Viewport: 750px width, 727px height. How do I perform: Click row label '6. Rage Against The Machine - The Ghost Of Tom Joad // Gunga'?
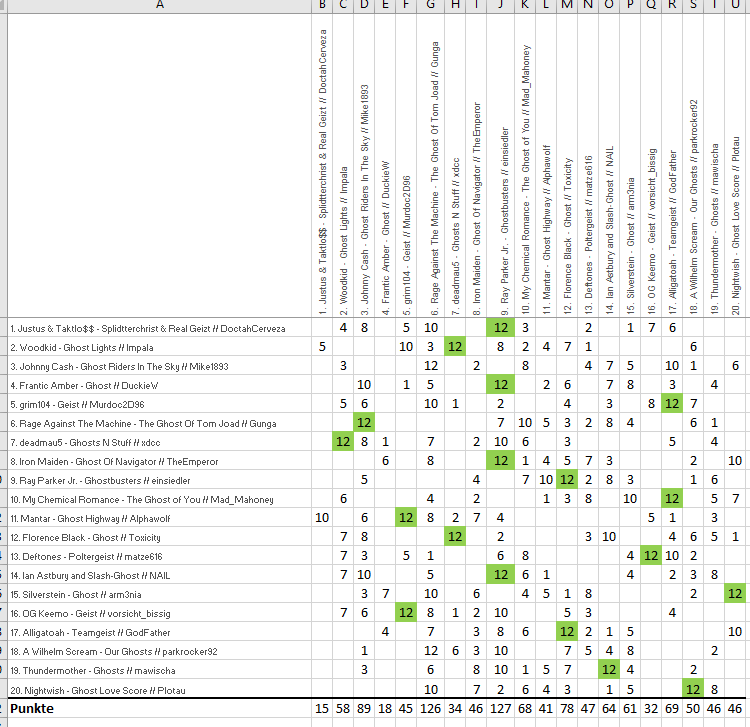click(x=143, y=424)
